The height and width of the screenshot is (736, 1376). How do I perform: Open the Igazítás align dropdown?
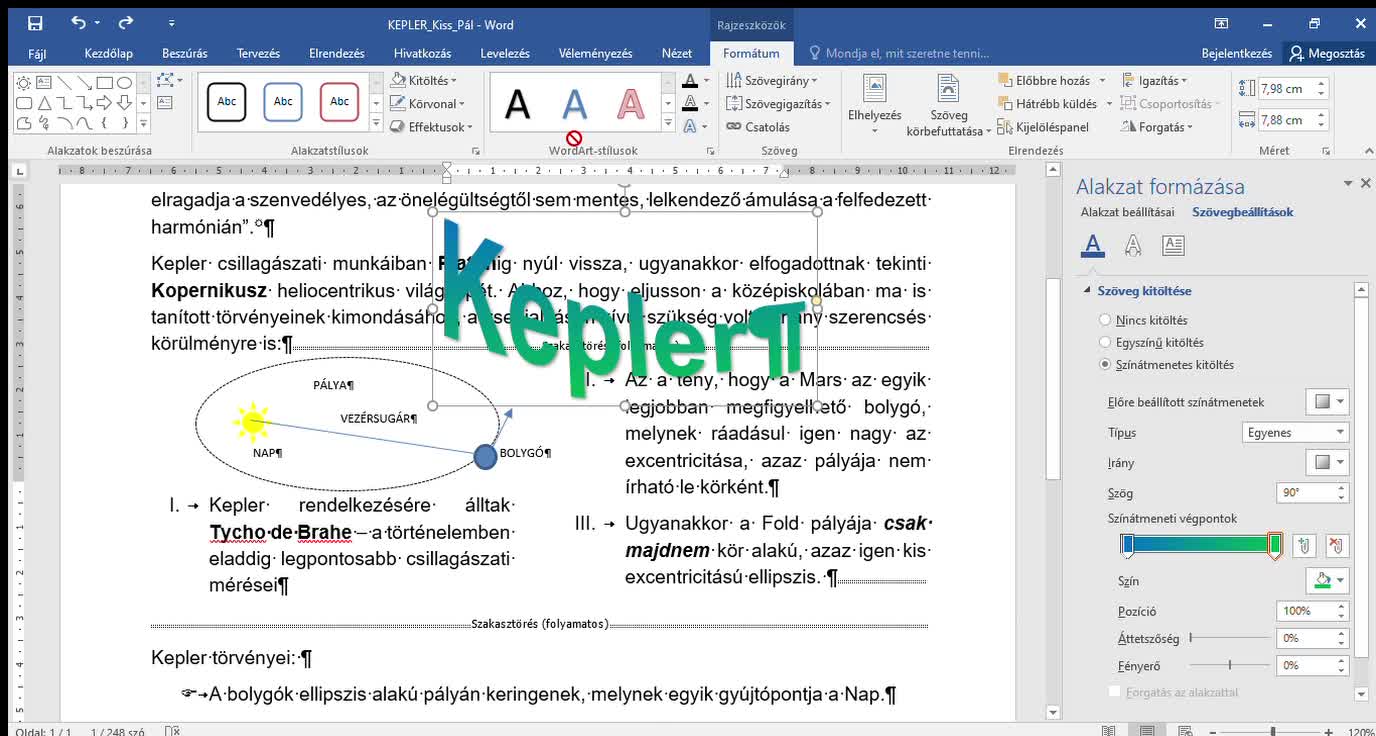1155,80
